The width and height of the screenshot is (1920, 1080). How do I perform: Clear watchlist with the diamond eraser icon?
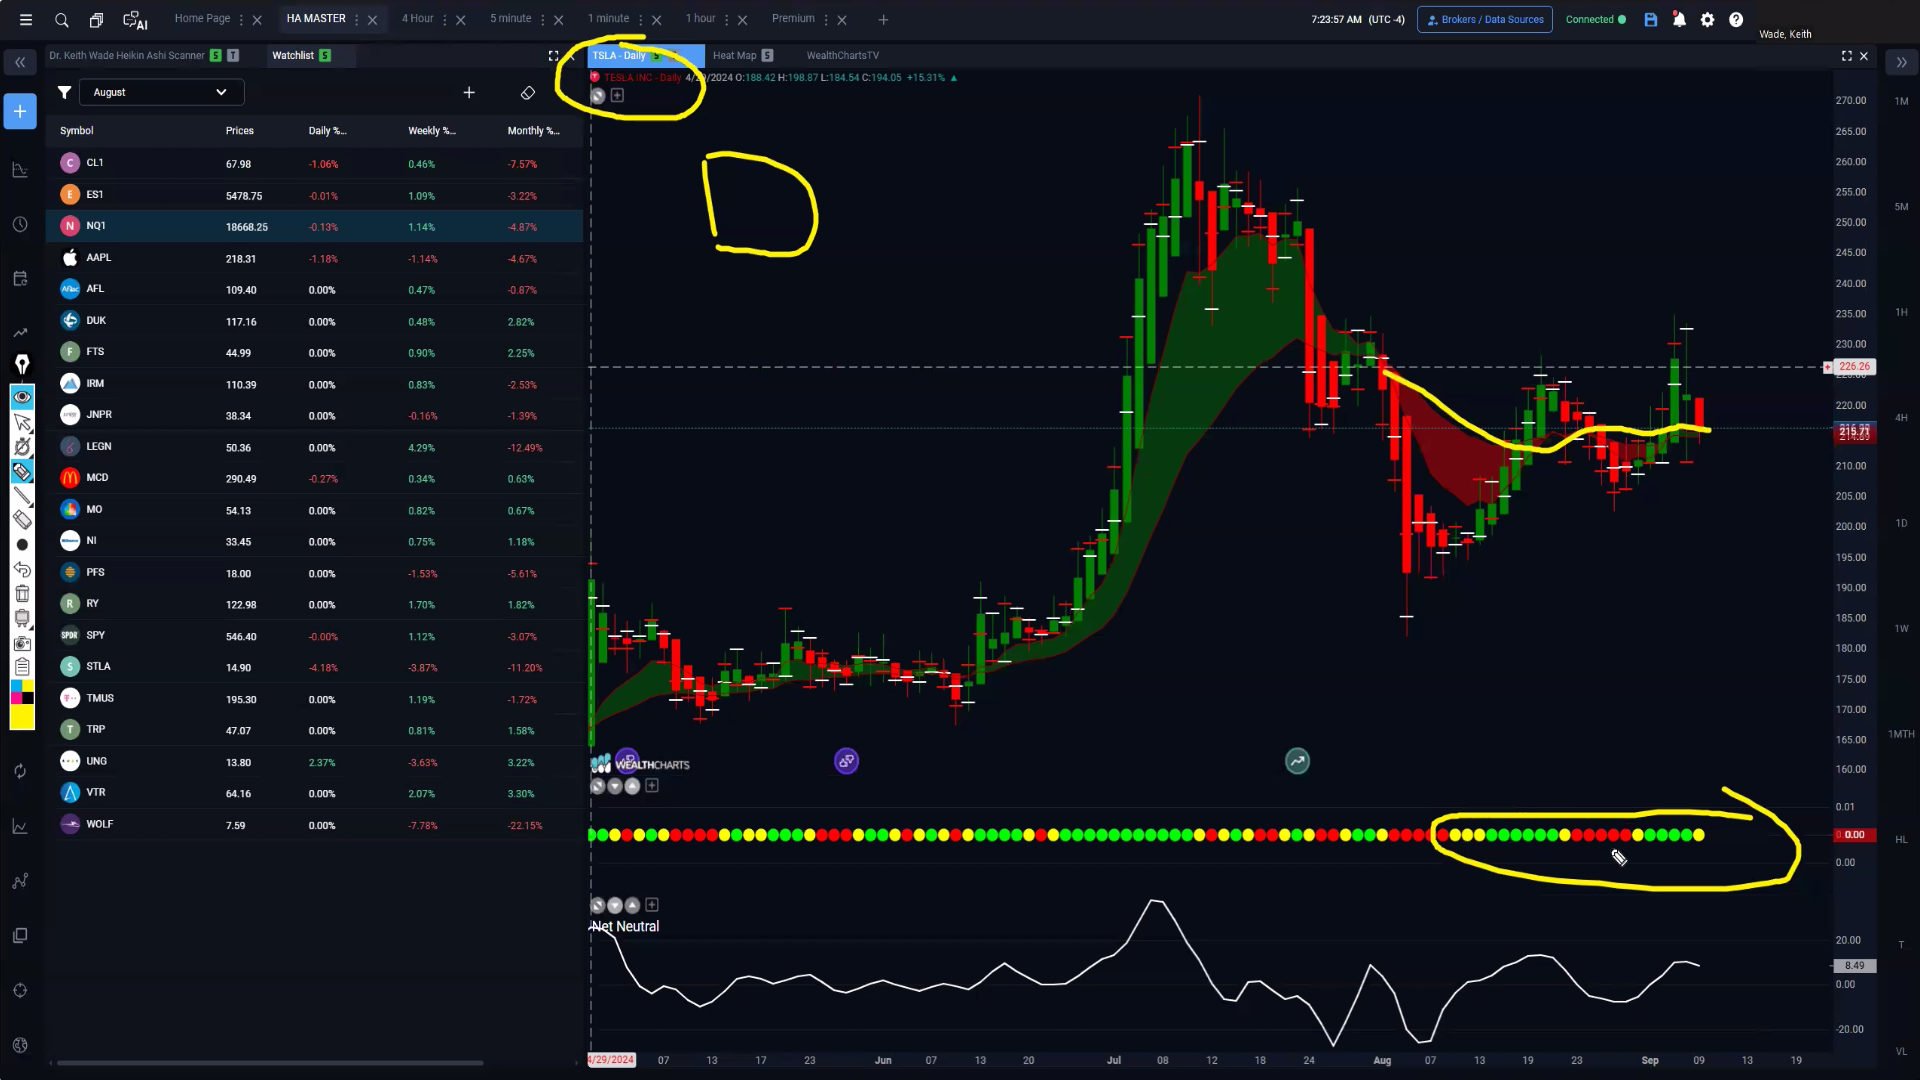pyautogui.click(x=528, y=92)
